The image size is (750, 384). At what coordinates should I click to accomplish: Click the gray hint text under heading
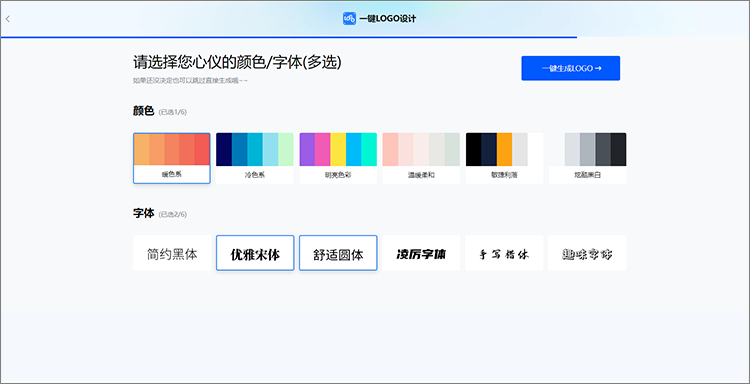click(x=190, y=81)
